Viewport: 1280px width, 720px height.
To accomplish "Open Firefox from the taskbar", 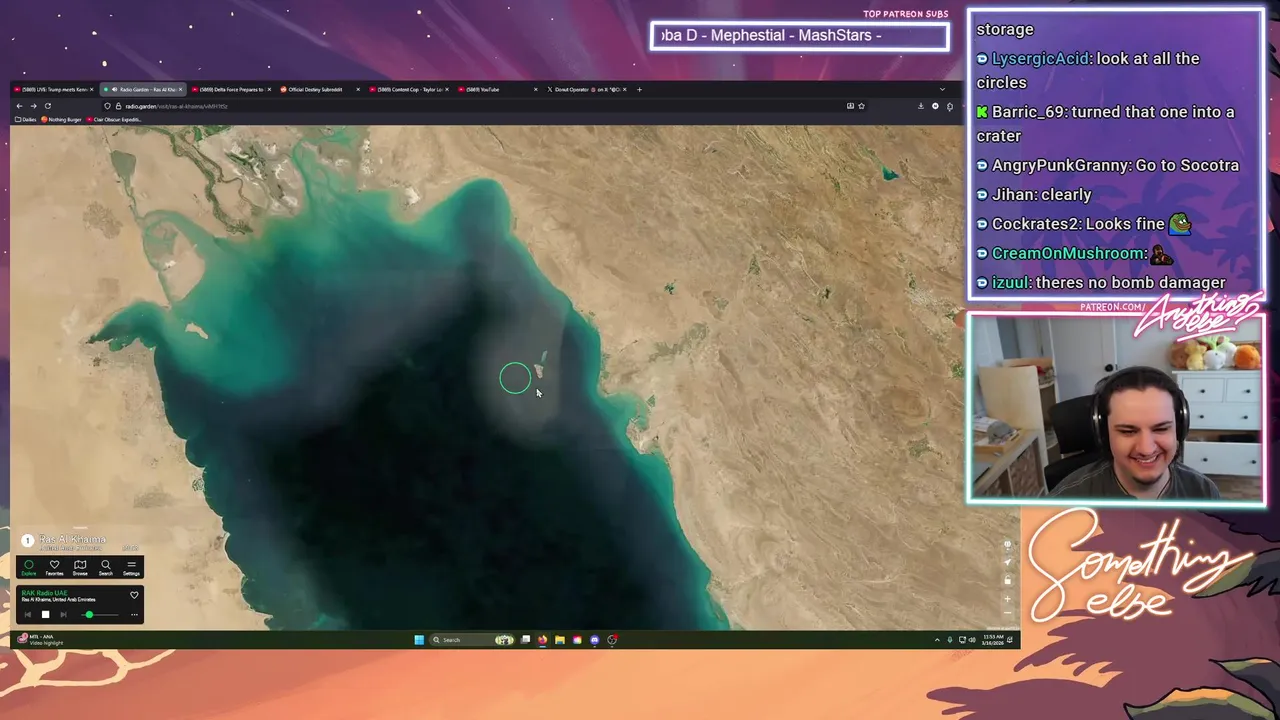I will 542,640.
